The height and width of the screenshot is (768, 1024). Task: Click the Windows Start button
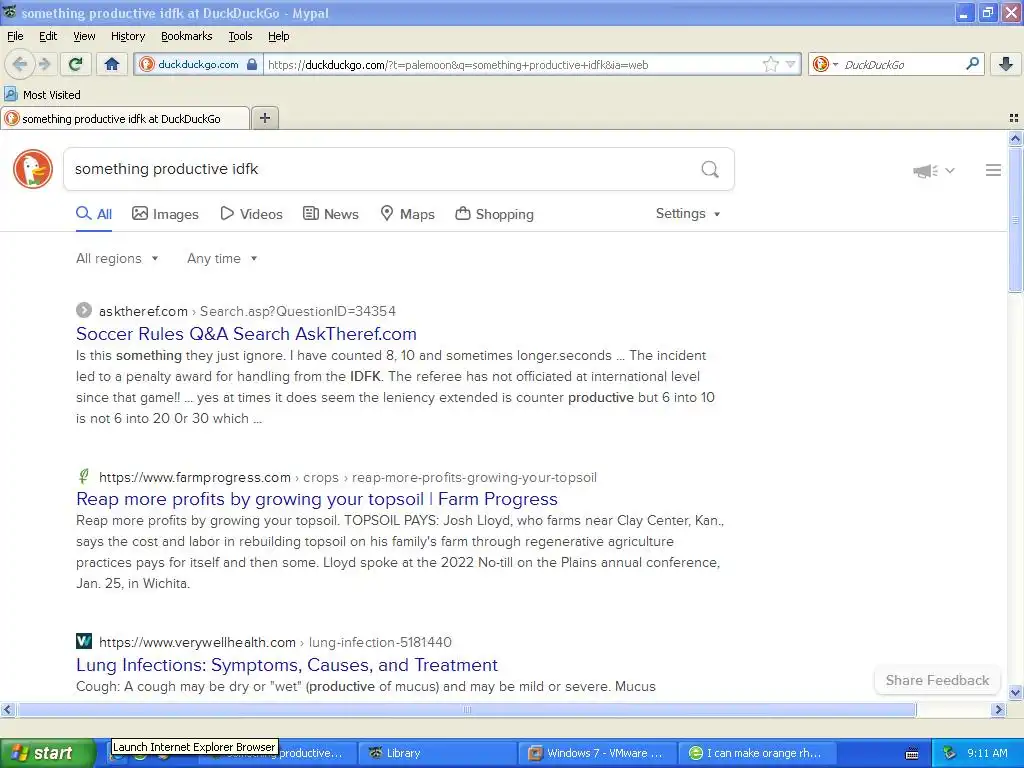click(x=47, y=753)
